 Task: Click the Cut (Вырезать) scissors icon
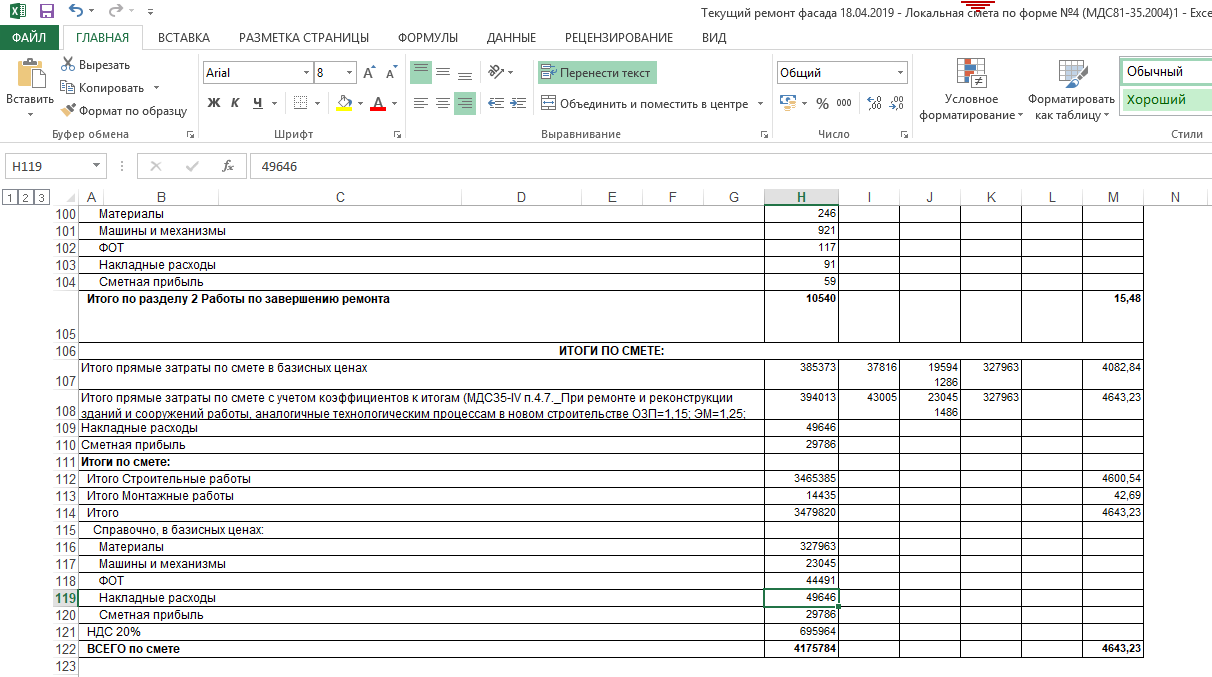coord(69,65)
